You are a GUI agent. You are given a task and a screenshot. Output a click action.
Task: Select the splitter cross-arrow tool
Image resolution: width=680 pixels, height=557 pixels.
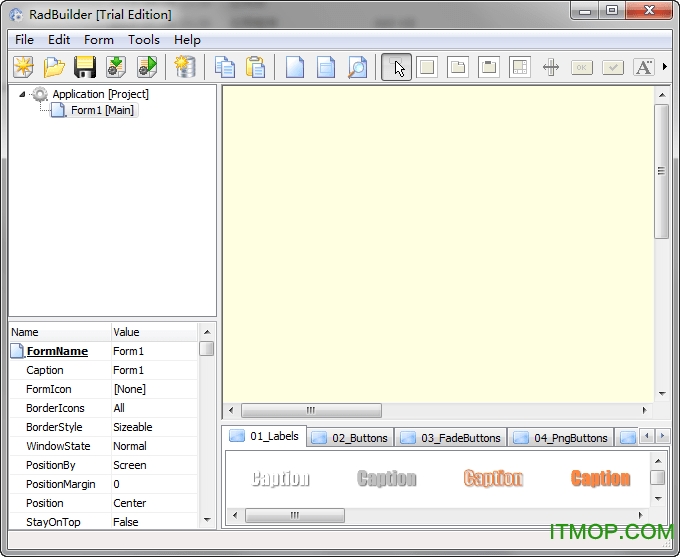(x=551, y=67)
